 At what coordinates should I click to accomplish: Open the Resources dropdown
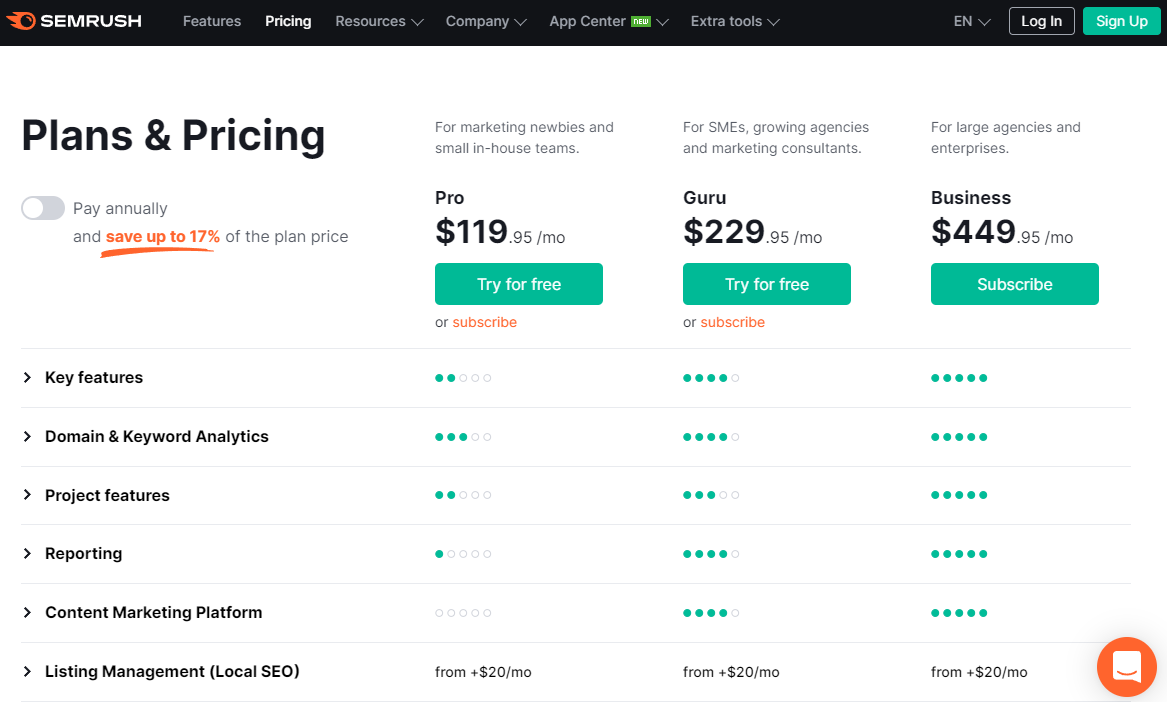[379, 21]
